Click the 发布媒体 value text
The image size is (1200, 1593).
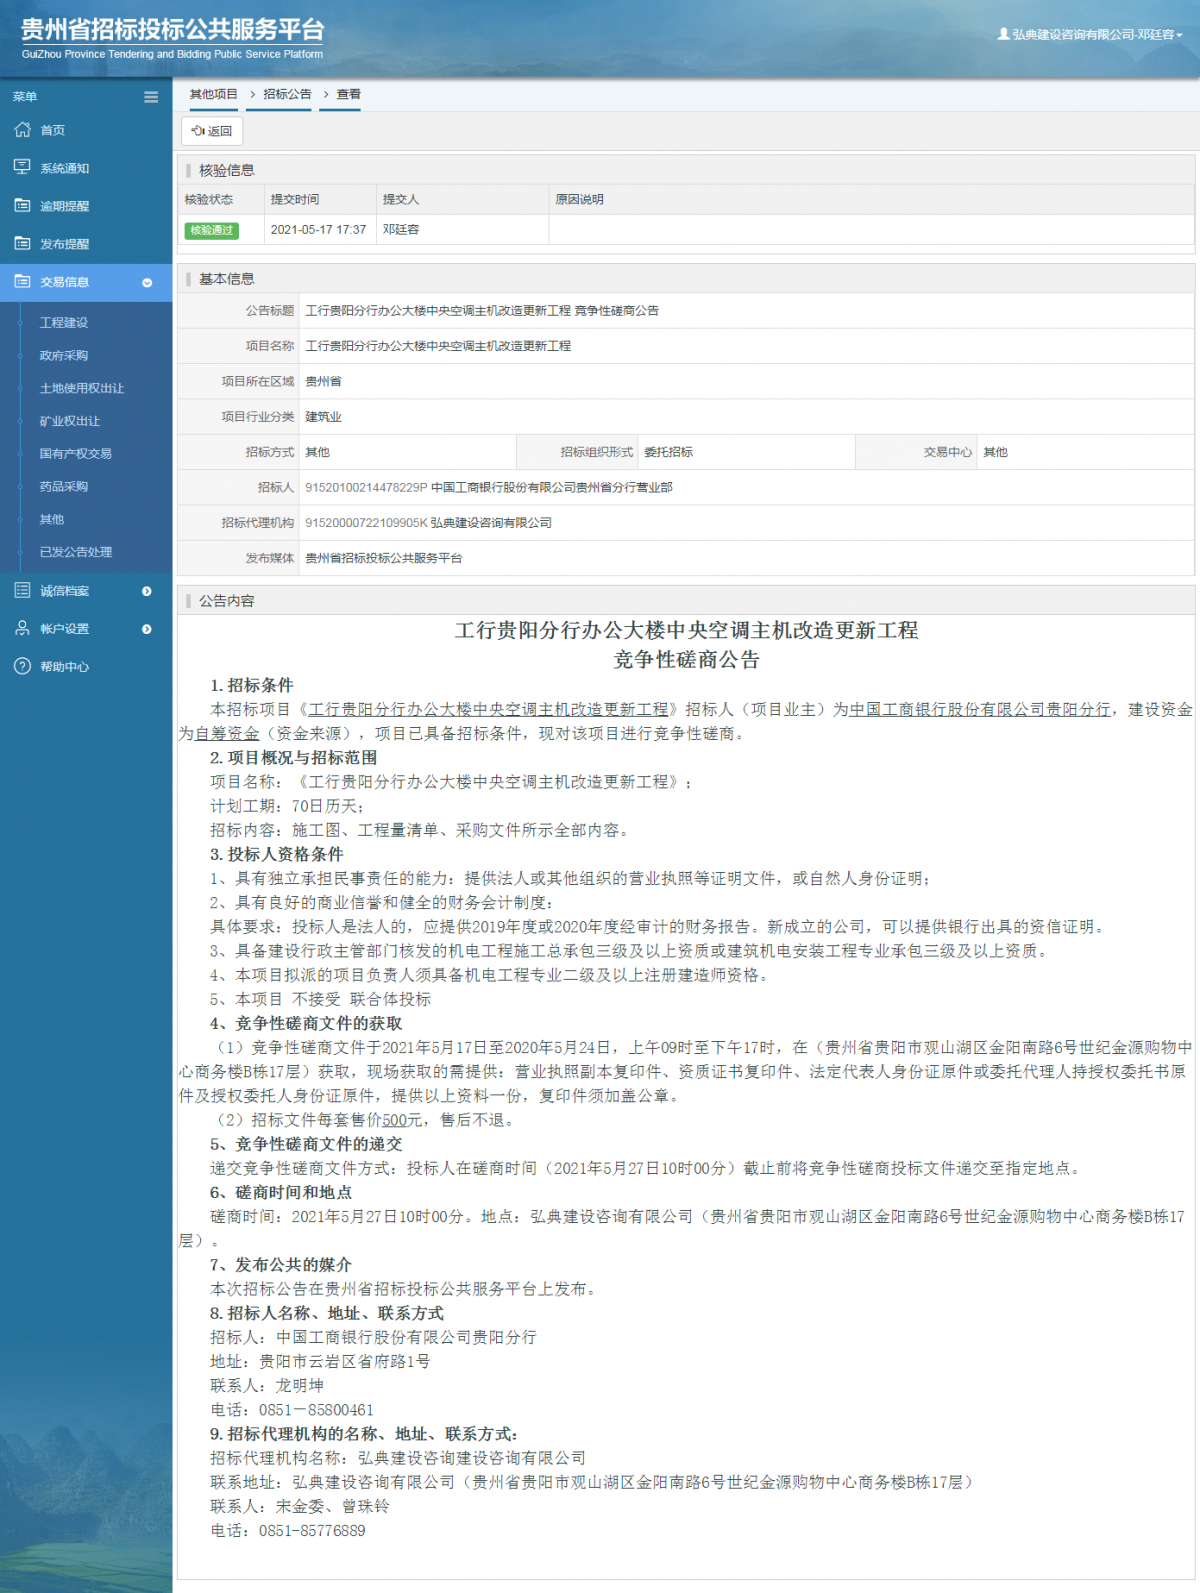(x=384, y=559)
